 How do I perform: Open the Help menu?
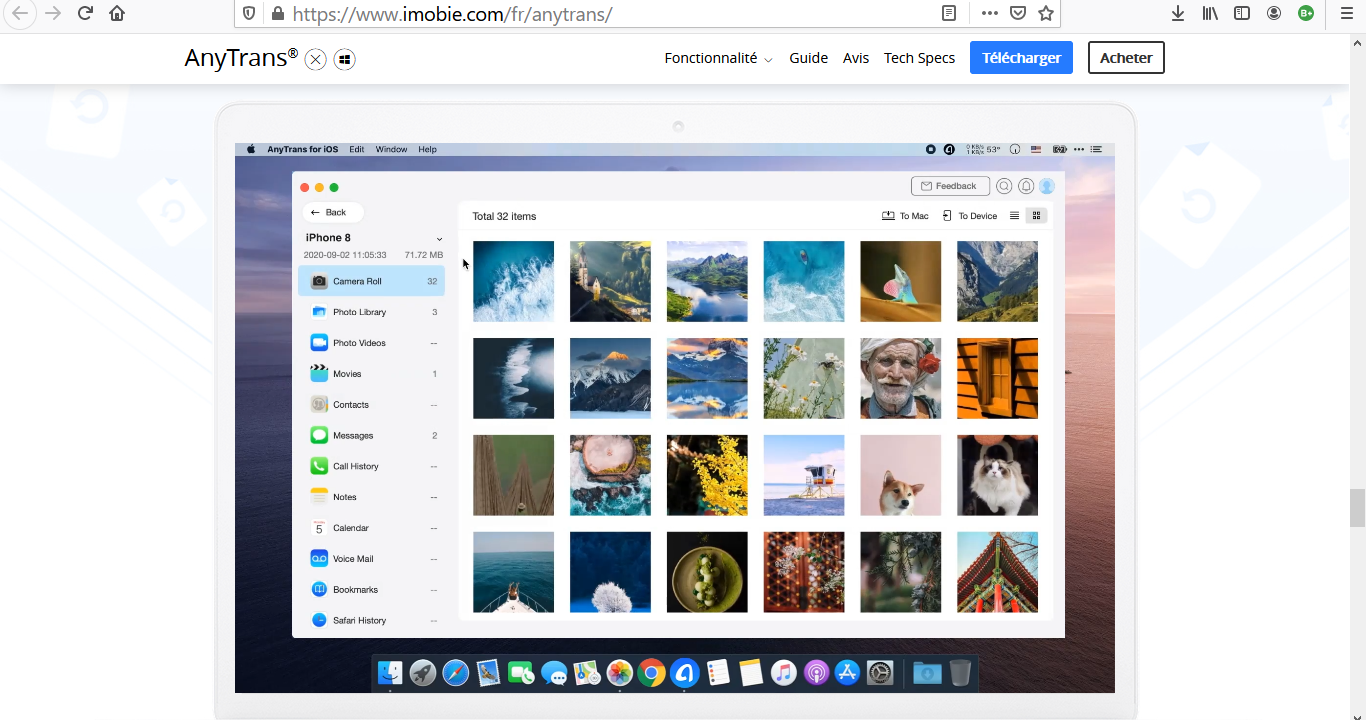tap(427, 149)
